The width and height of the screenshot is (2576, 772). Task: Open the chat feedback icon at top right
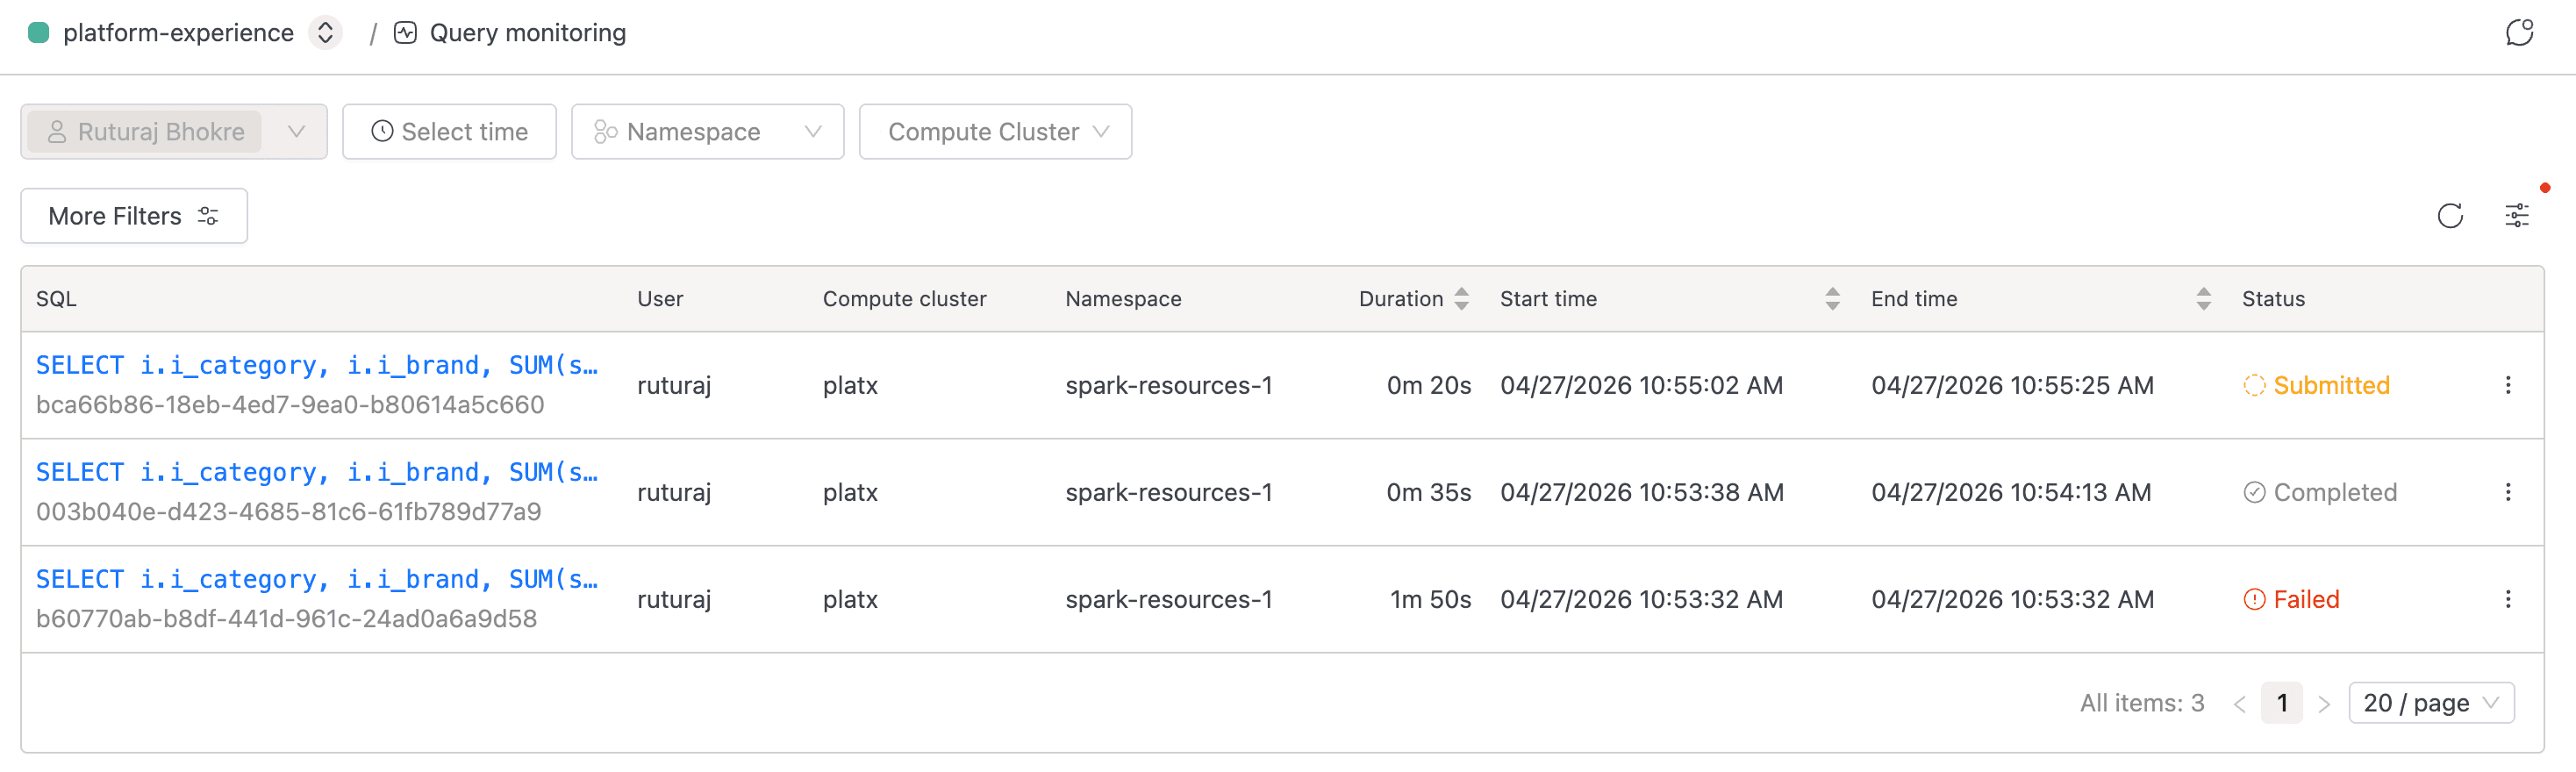[x=2518, y=33]
